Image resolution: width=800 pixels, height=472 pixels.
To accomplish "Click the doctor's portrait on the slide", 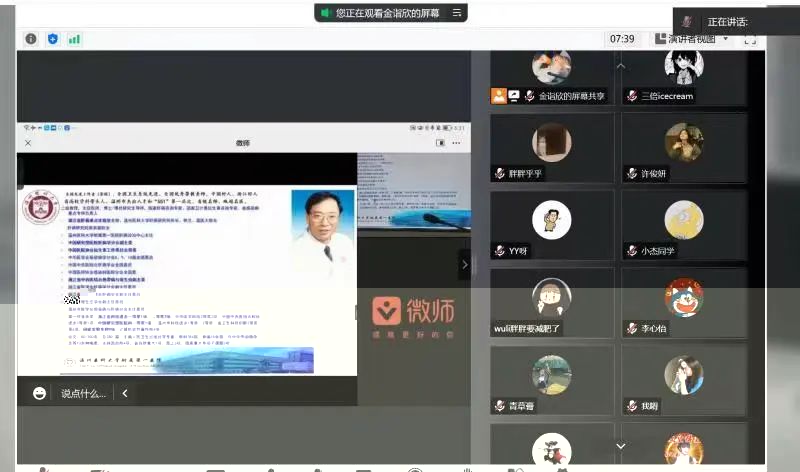I will coord(323,231).
